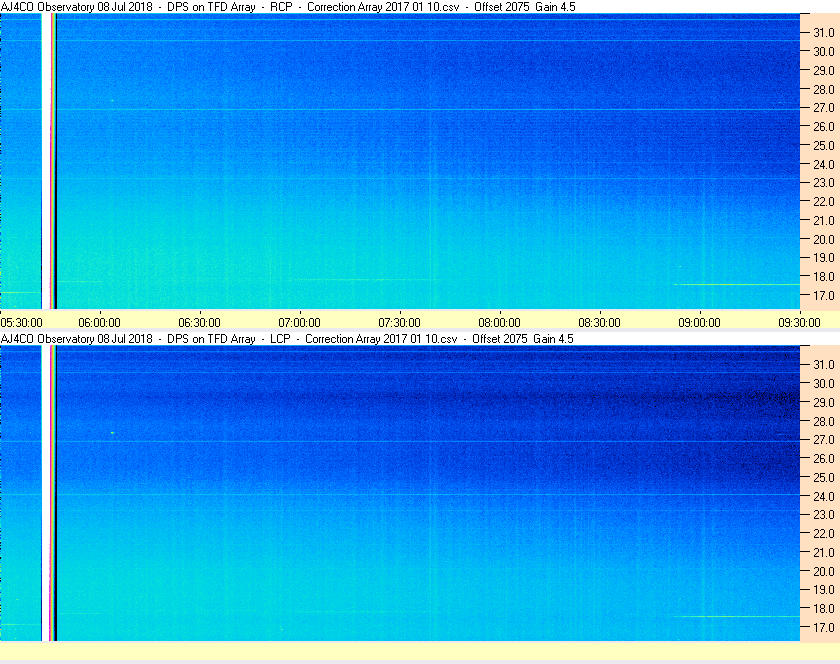Click the LCP spectrogram title text
Viewport: 840px width, 664px height.
pos(287,339)
